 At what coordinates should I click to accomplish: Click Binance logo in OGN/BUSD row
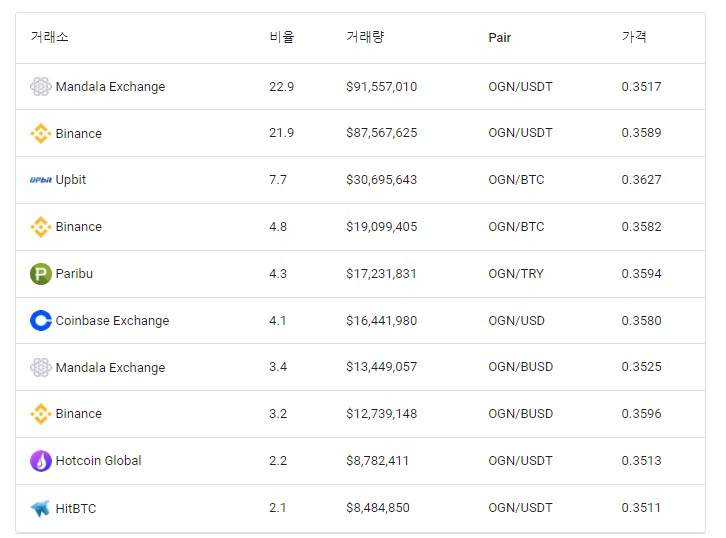tap(41, 413)
